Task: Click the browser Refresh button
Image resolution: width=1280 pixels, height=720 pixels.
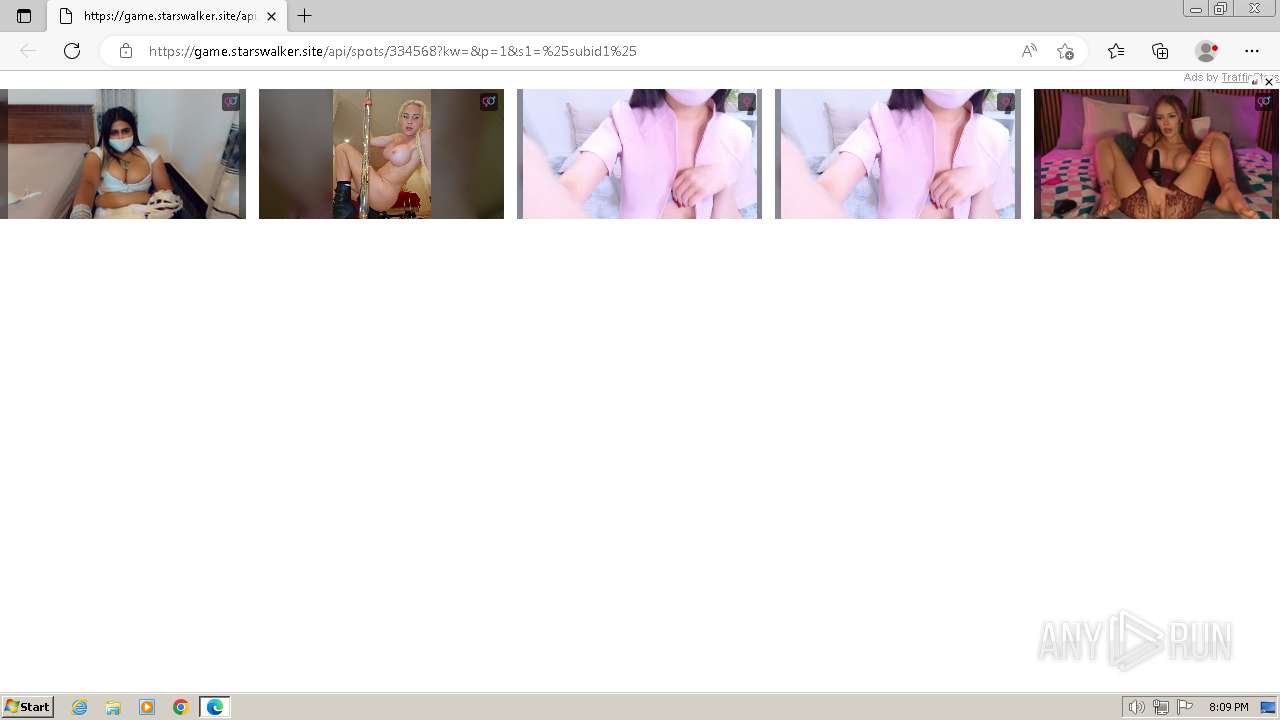Action: (x=72, y=51)
